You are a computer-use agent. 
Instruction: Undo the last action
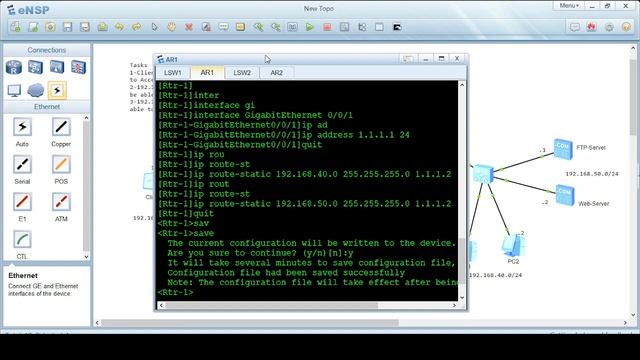(119, 27)
